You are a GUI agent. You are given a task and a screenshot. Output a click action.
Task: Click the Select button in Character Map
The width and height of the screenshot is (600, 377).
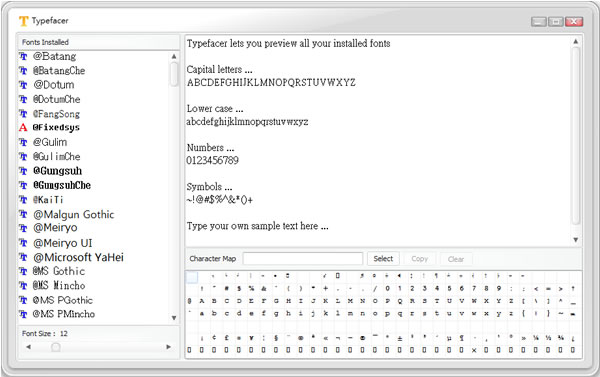(x=383, y=259)
